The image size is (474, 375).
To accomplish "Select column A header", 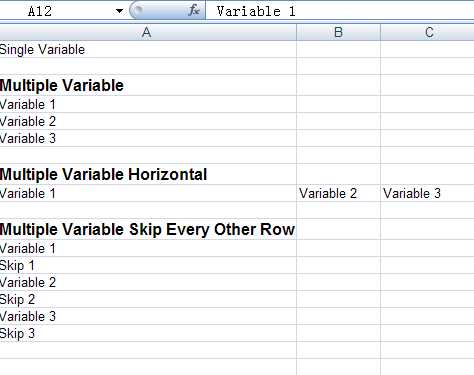I will coord(147,33).
